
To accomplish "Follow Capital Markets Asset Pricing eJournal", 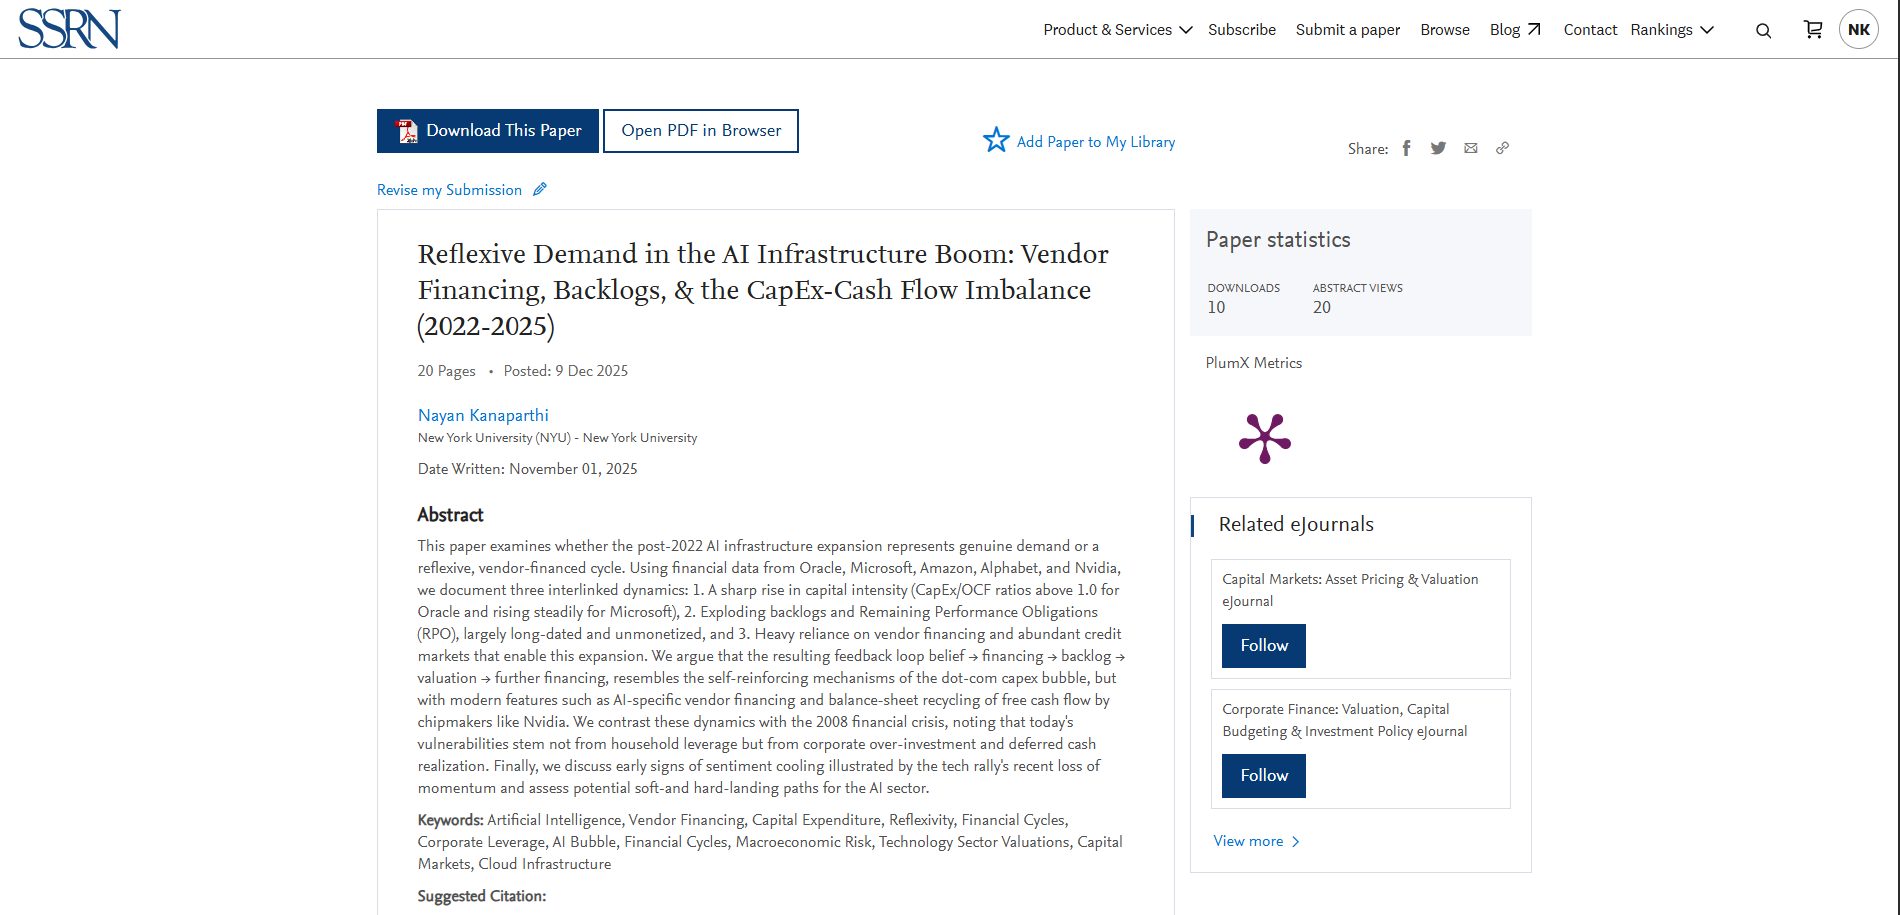I will [x=1263, y=646].
